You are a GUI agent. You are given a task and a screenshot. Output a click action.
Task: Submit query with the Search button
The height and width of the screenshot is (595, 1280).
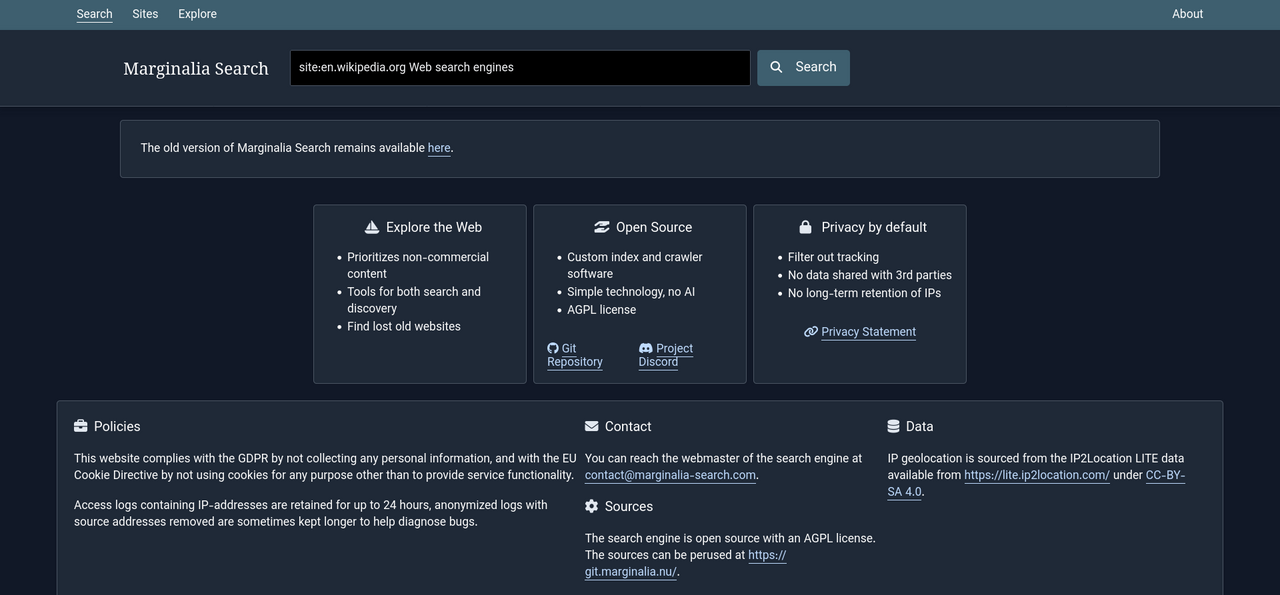point(803,68)
